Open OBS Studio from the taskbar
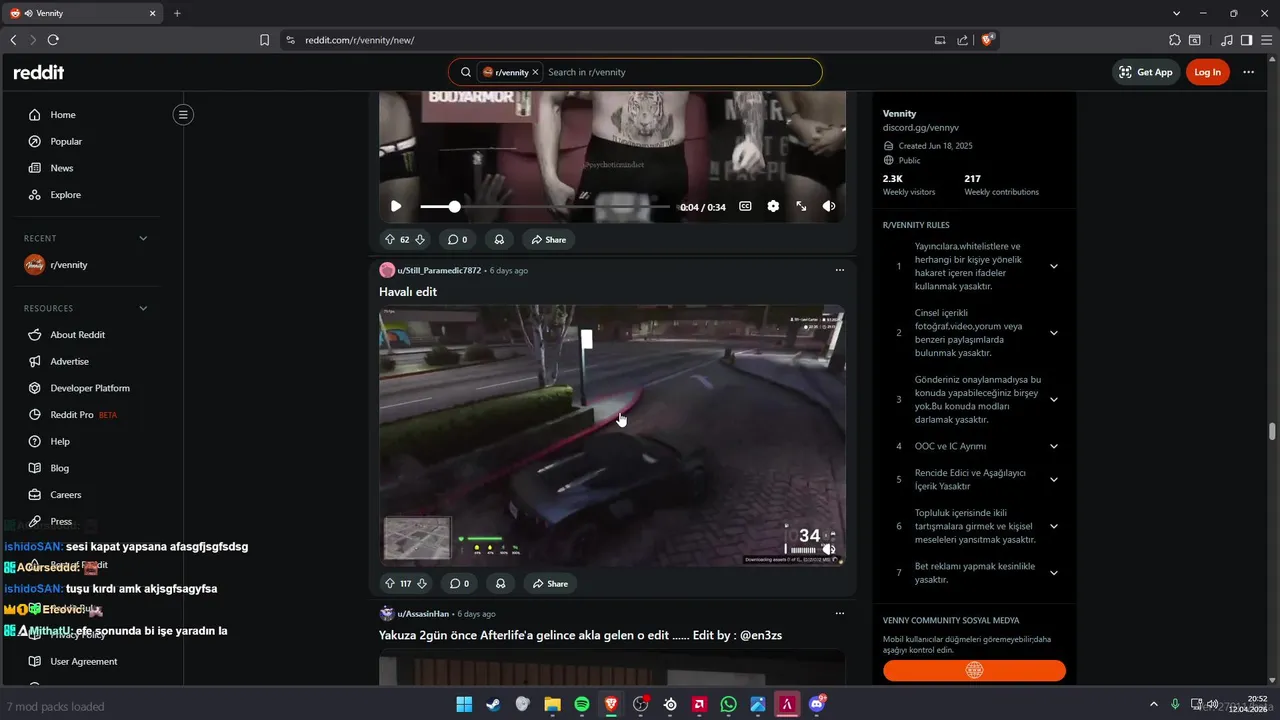This screenshot has width=1280, height=720. (641, 704)
